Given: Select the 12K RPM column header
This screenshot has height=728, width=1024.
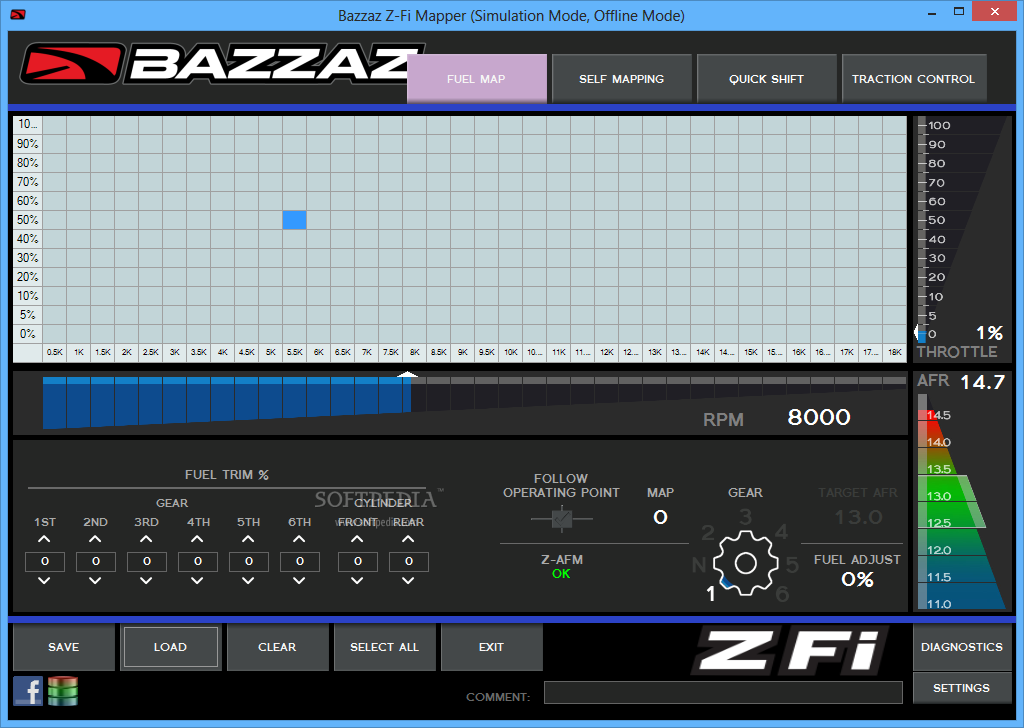Looking at the screenshot, I should tap(607, 353).
